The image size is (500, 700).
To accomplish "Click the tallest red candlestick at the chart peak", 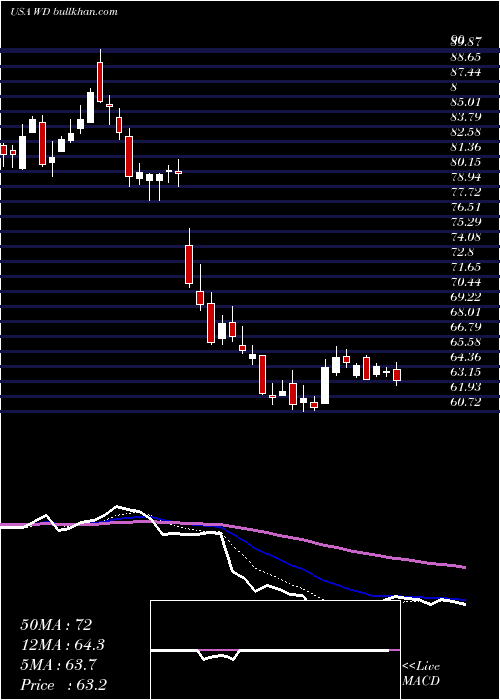I will coord(100,82).
